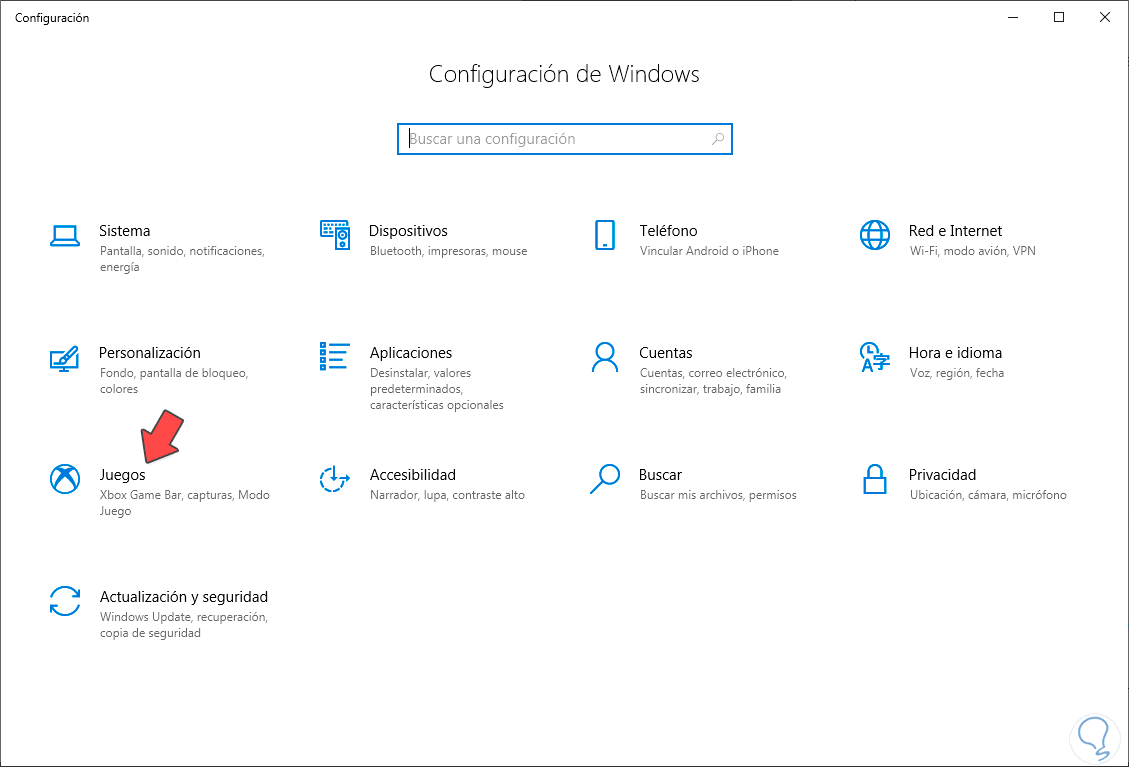This screenshot has height=767, width=1129.
Task: Click the Juegos Xbox icon
Action: point(65,479)
